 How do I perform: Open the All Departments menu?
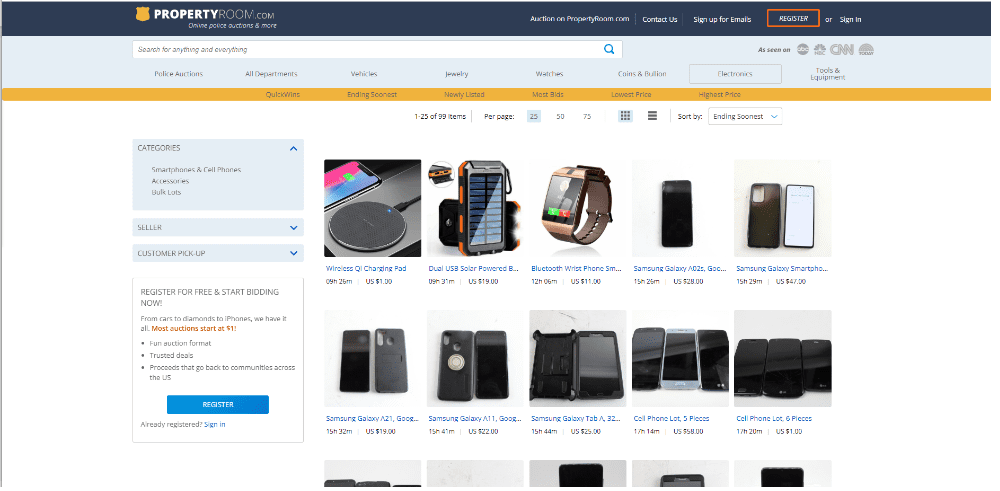pos(271,74)
